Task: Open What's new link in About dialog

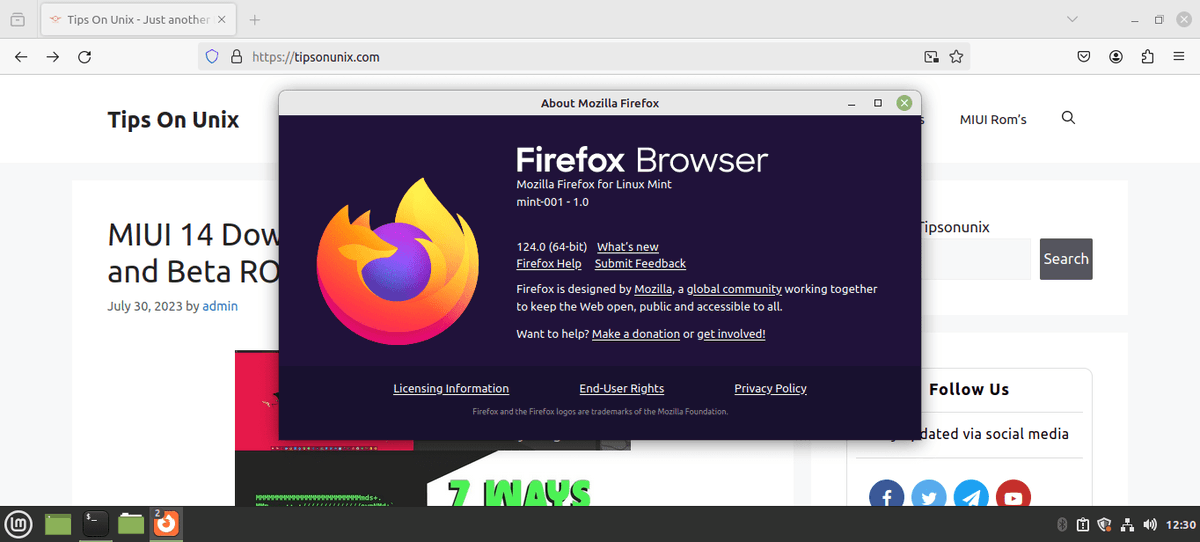Action: coord(628,247)
